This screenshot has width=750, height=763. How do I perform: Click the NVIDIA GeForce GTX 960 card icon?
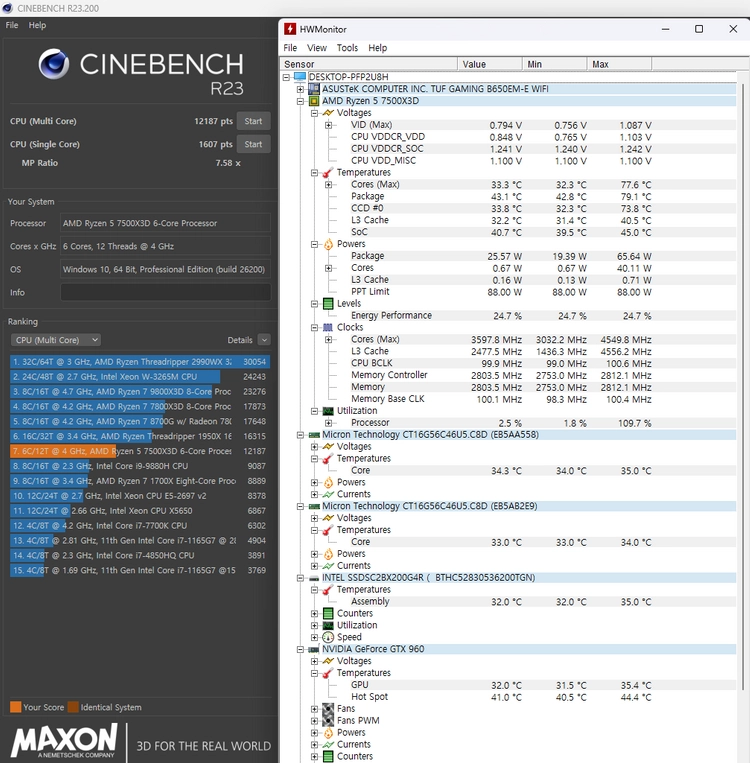[314, 650]
